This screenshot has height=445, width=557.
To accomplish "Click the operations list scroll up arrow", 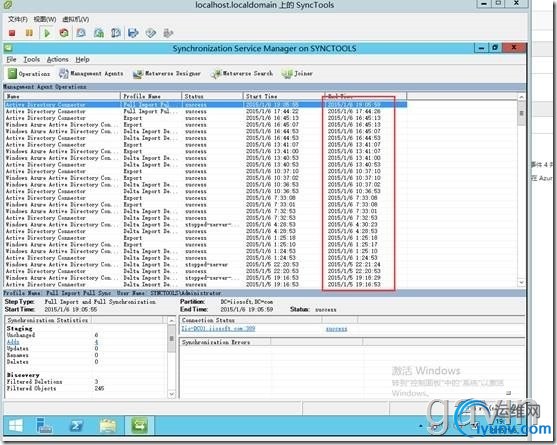I will [x=521, y=97].
